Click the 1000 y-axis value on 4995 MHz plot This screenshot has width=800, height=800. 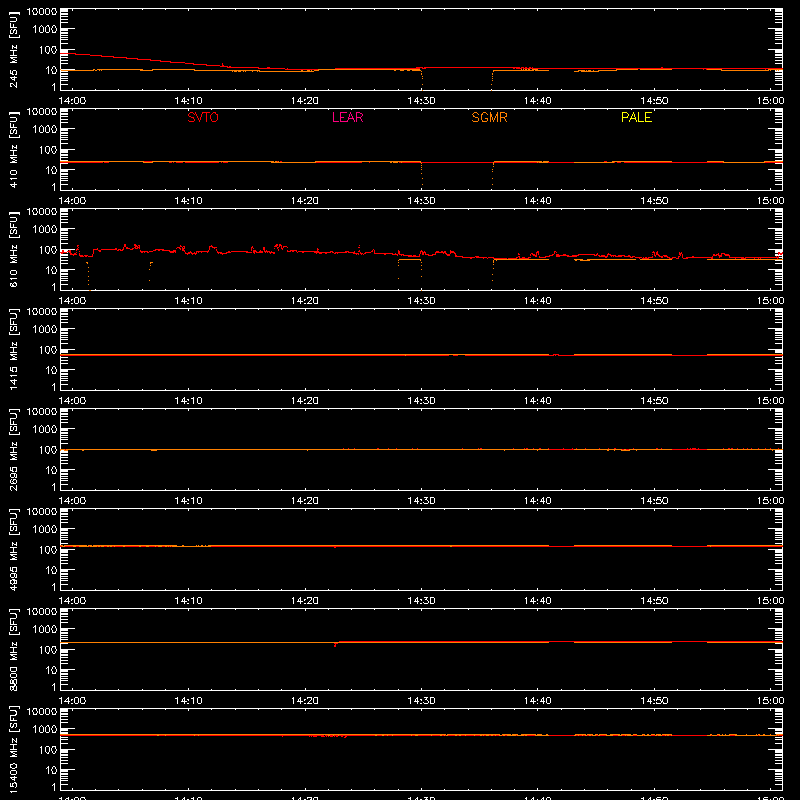[x=45, y=530]
